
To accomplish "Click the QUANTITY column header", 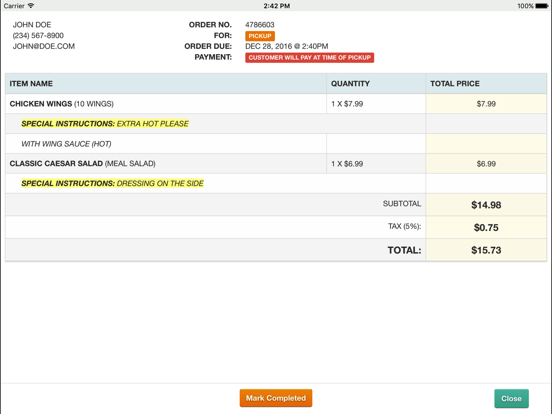I will point(376,83).
